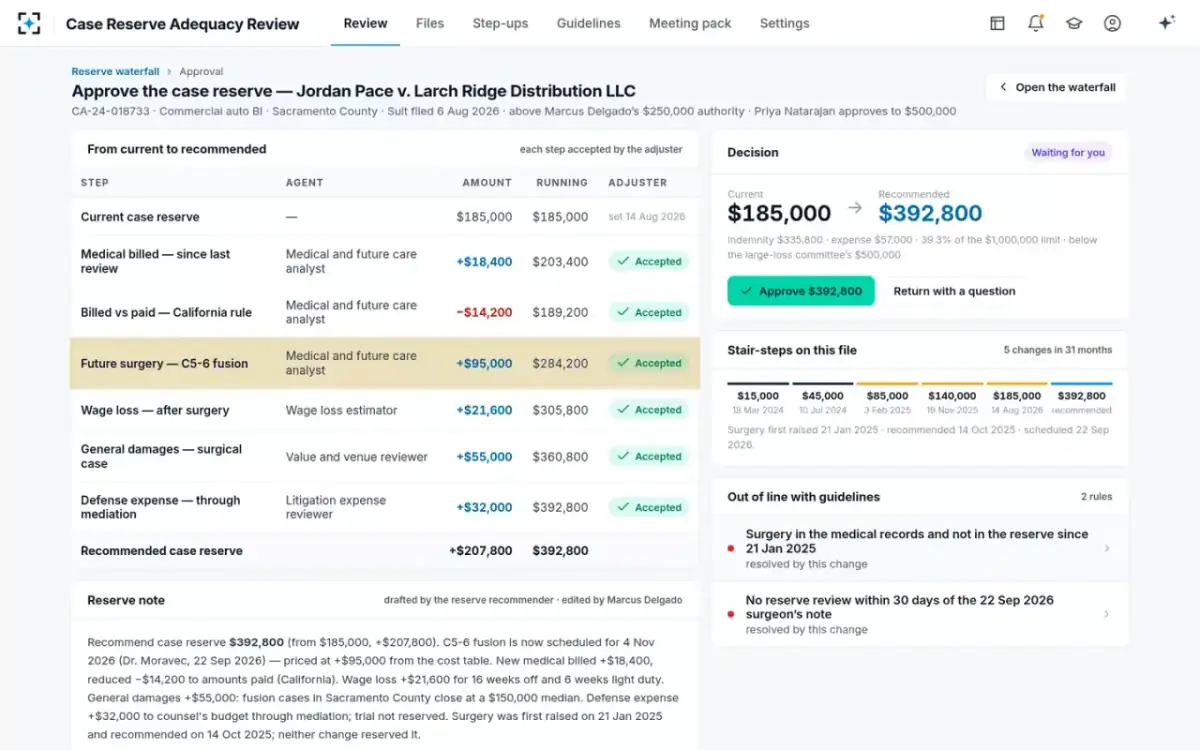Open the Settings tab
The width and height of the screenshot is (1200, 750).
(x=784, y=23)
